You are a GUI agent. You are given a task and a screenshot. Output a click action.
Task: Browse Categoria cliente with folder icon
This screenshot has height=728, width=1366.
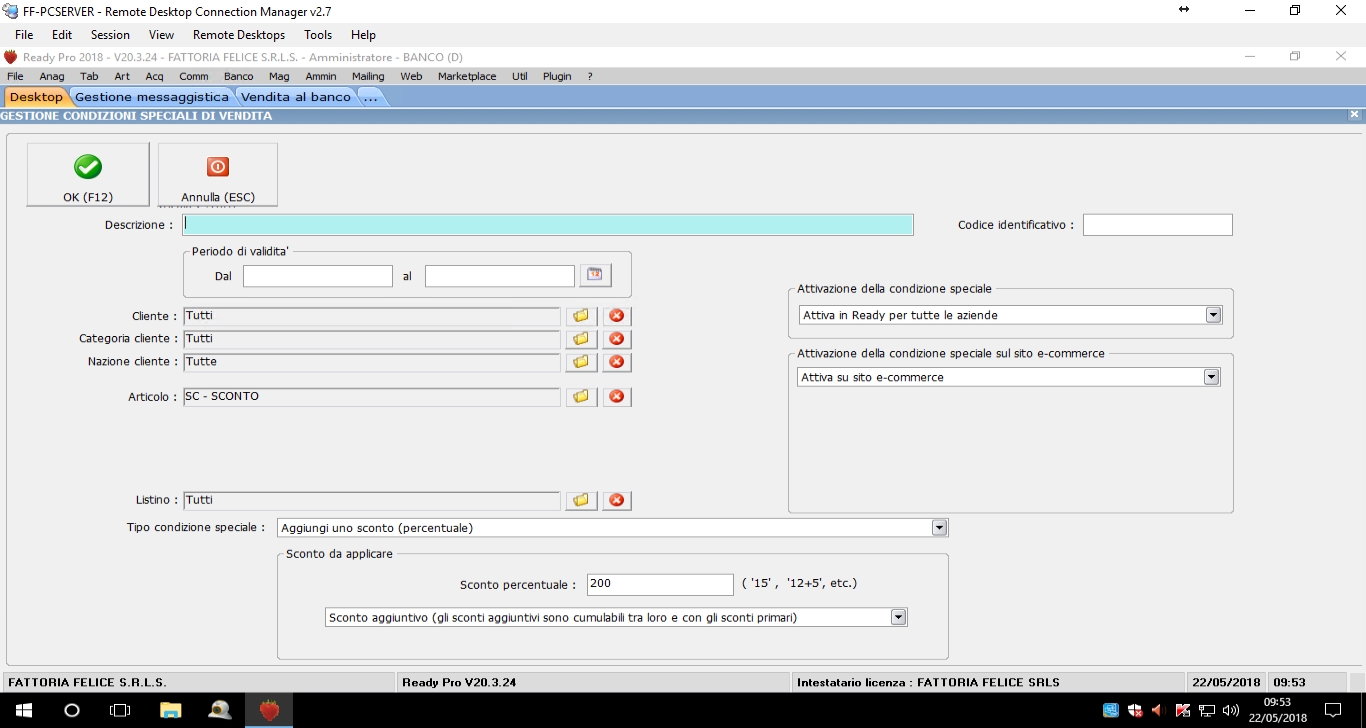(581, 339)
